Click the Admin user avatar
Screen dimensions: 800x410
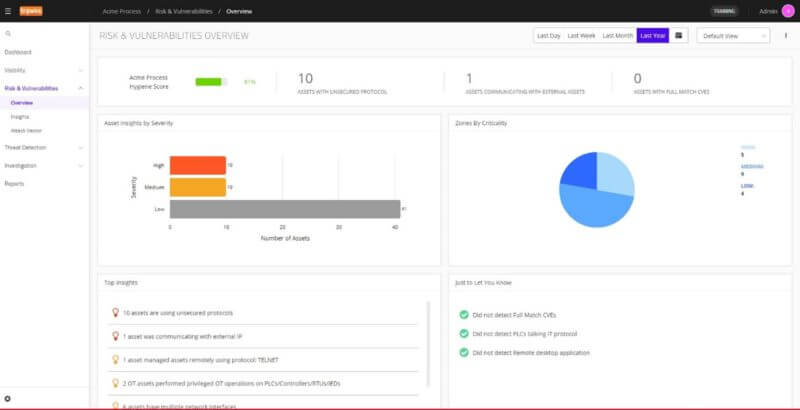[788, 11]
